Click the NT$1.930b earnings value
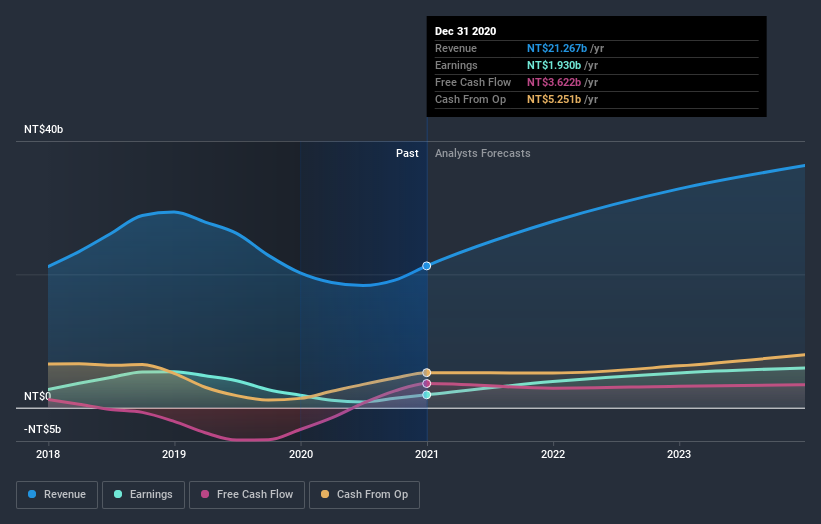 [x=554, y=65]
